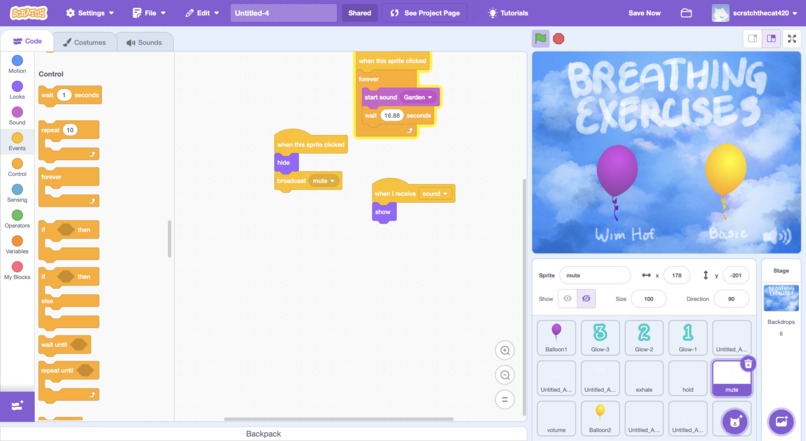
Task: Open Sound block category
Action: 17,116
